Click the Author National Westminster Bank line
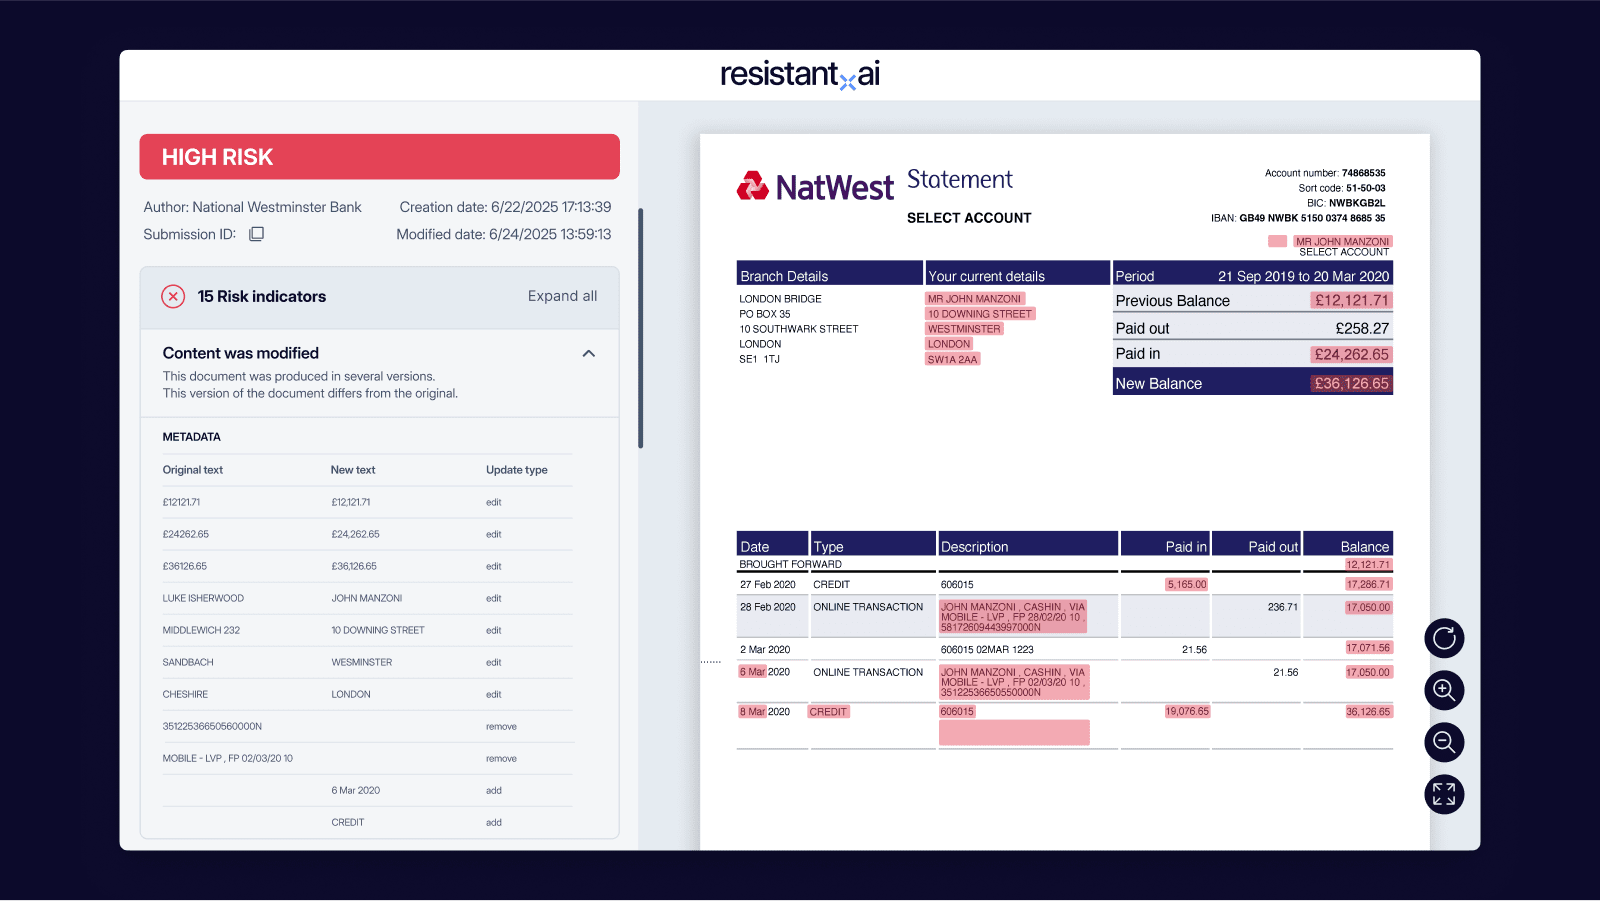The width and height of the screenshot is (1600, 901). click(x=253, y=207)
